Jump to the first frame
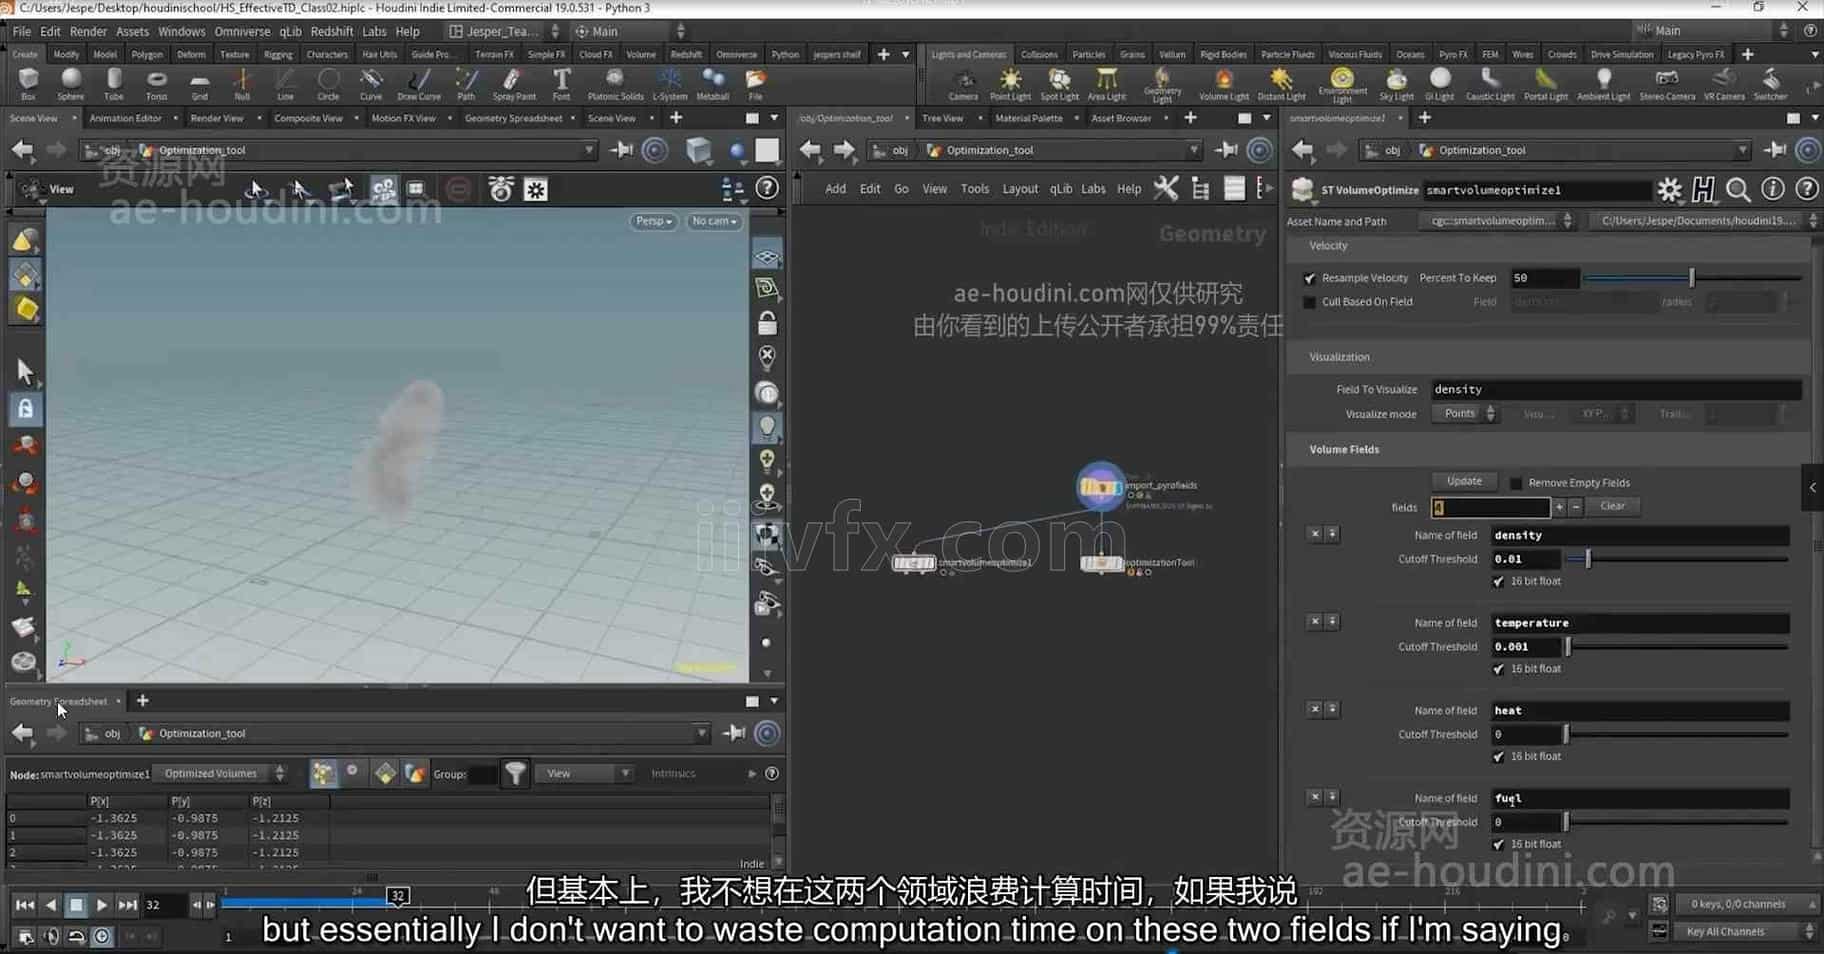 (x=24, y=905)
